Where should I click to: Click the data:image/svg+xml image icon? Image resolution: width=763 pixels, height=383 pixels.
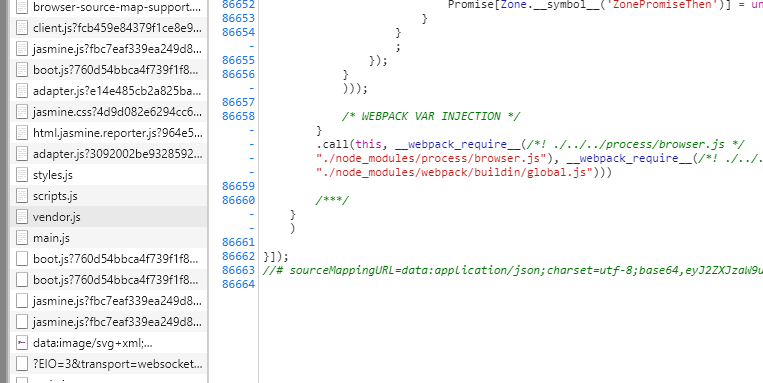[x=22, y=343]
